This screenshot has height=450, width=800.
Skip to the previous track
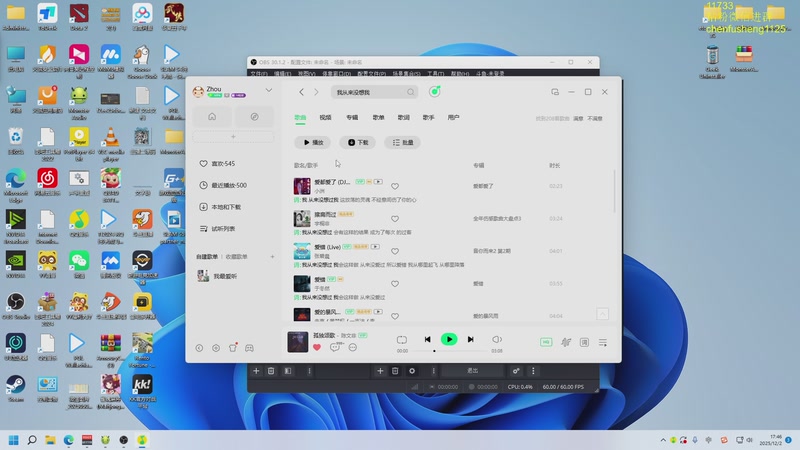[428, 339]
